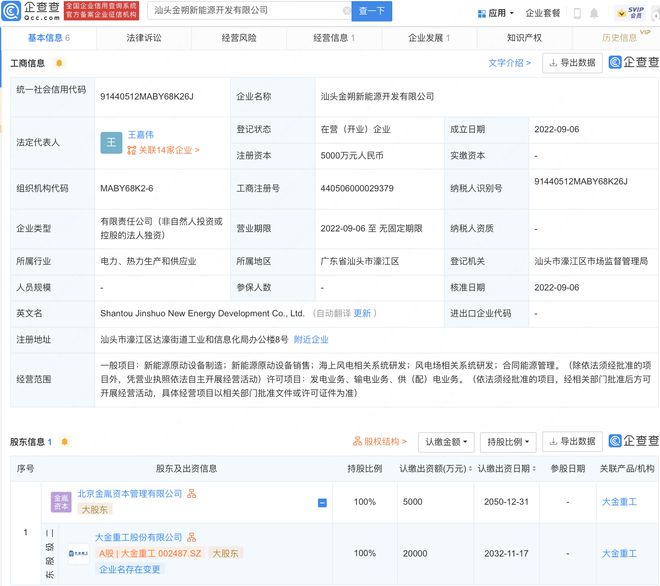Click the 二级股东 vertical label
Screen dimensions: 660x586
click(x=50, y=554)
